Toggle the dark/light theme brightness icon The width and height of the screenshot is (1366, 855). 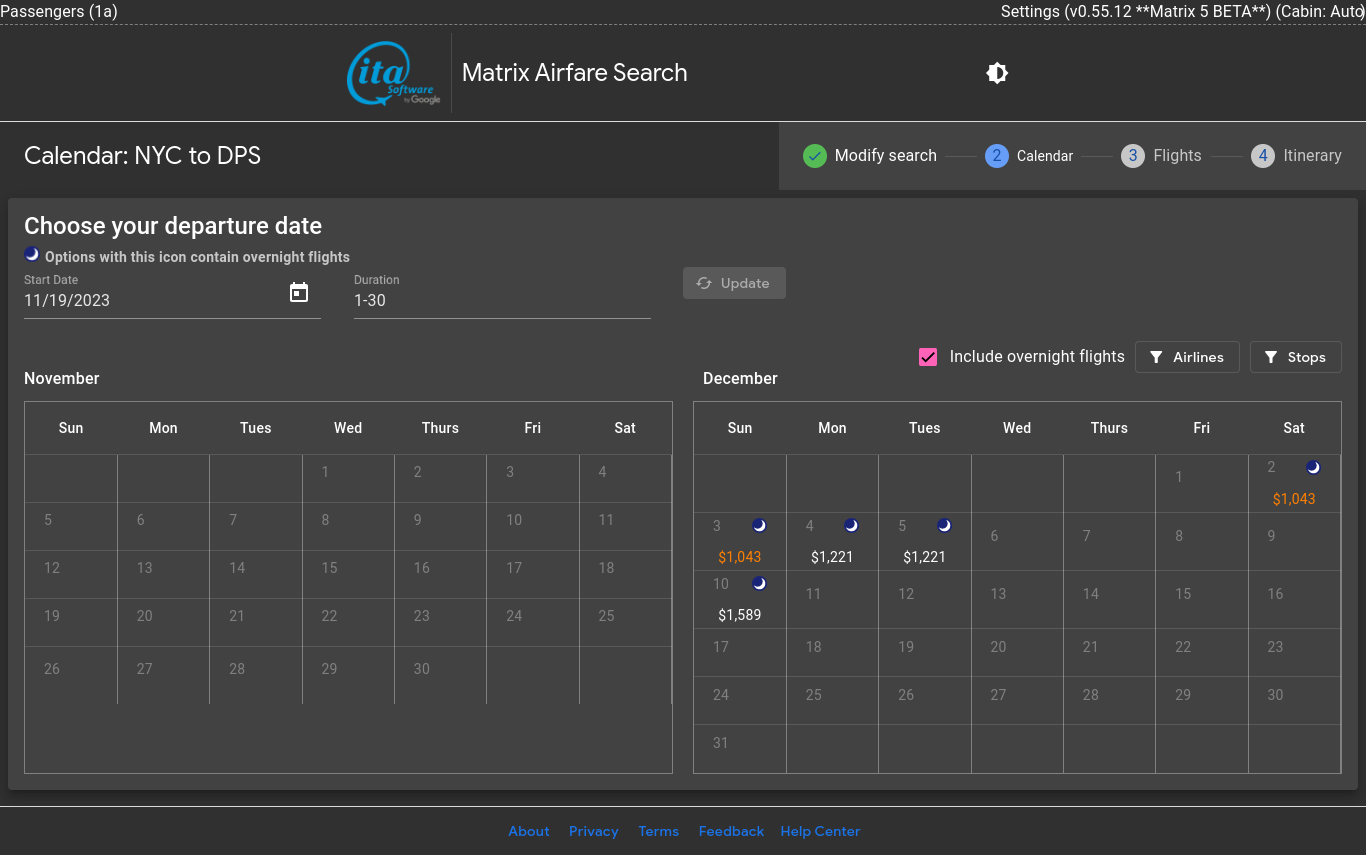997,73
